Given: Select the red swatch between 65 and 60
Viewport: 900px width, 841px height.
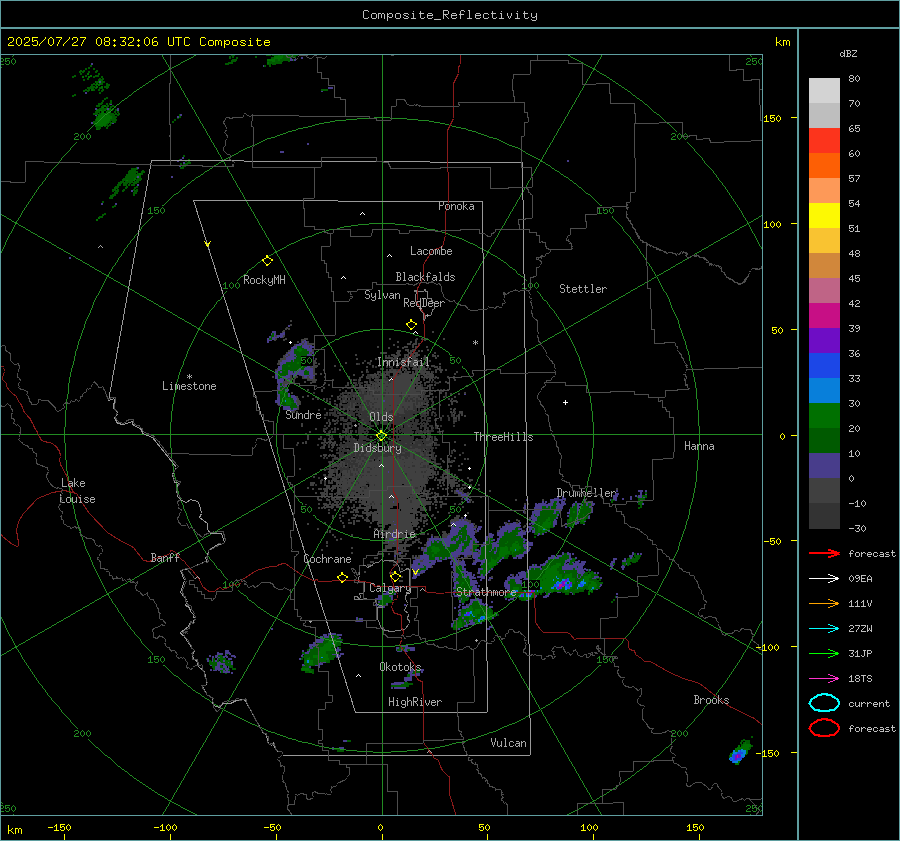Looking at the screenshot, I should (x=824, y=141).
